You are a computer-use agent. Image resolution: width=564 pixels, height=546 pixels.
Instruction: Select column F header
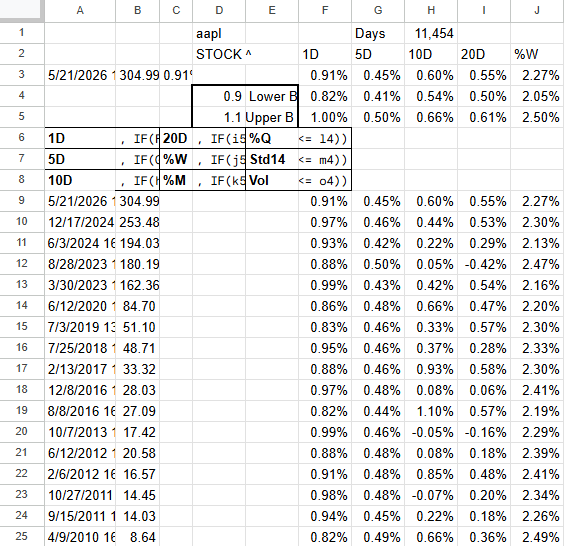pos(325,10)
